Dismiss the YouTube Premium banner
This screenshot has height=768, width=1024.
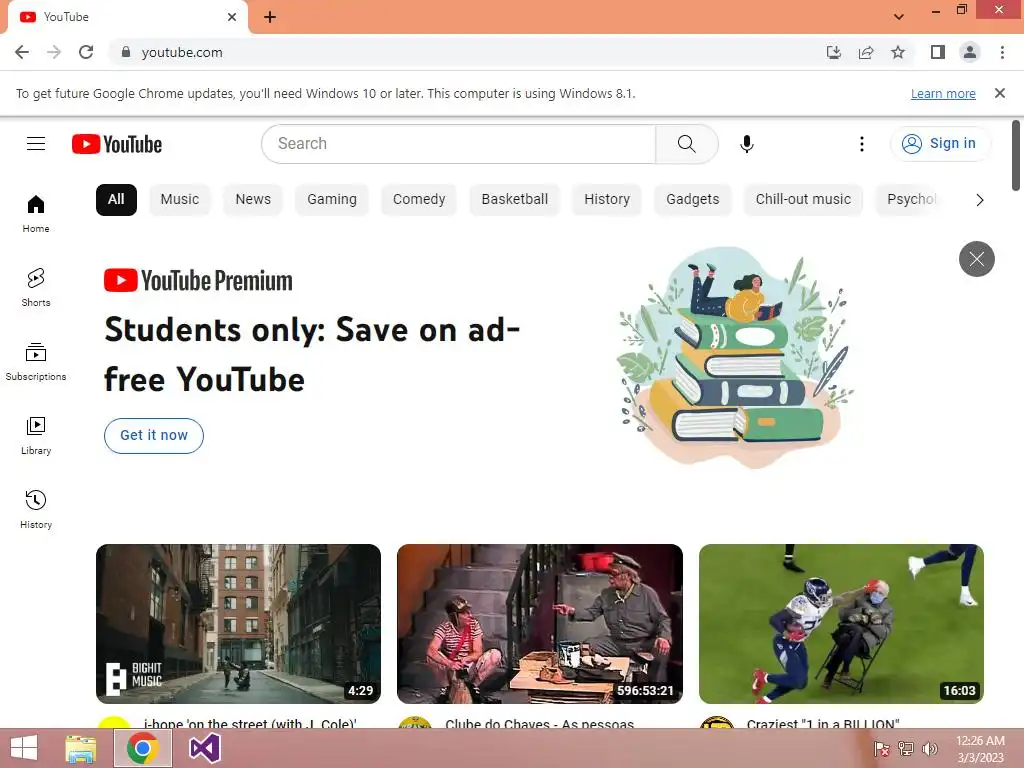coord(976,259)
